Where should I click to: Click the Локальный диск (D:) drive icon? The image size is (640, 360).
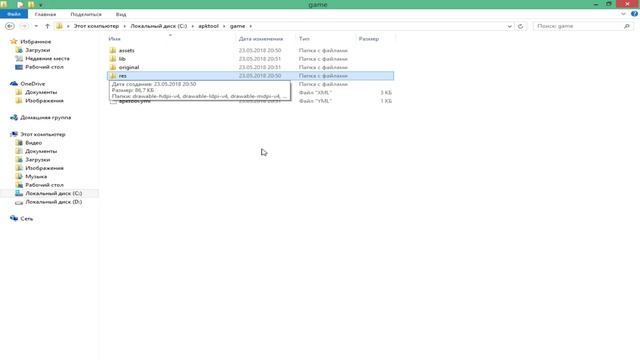click(19, 202)
